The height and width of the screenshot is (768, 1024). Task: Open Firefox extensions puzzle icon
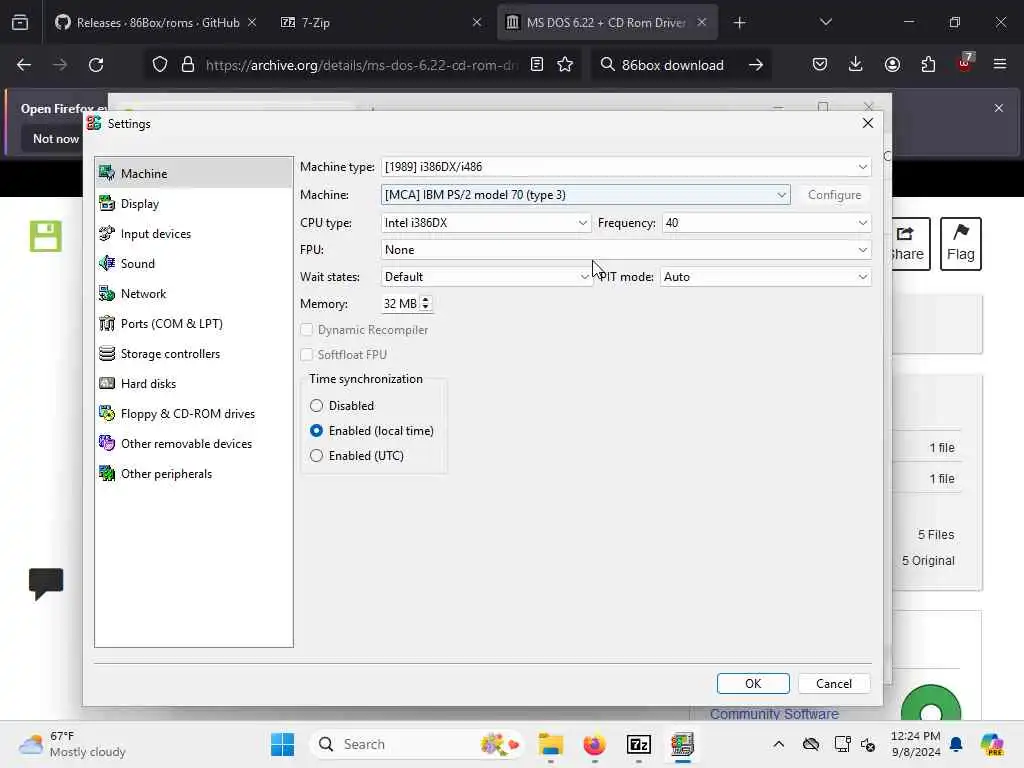[x=928, y=65]
